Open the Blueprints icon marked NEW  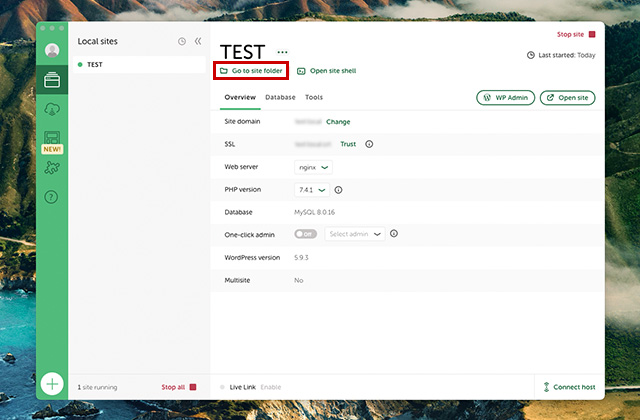pyautogui.click(x=52, y=142)
